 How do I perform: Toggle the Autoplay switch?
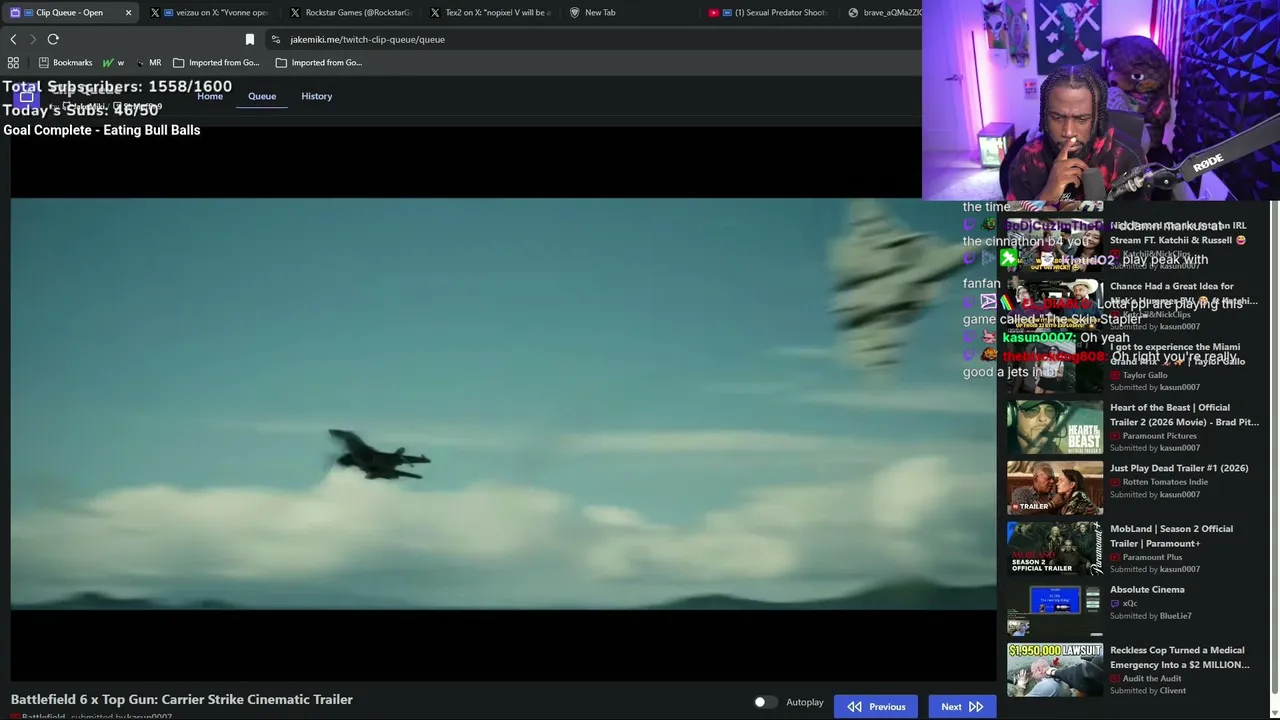(x=765, y=703)
